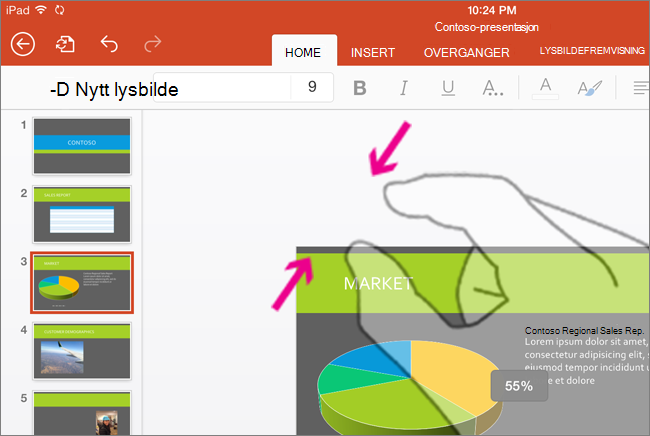Tap the font name box
650x436 pixels.
coord(222,87)
